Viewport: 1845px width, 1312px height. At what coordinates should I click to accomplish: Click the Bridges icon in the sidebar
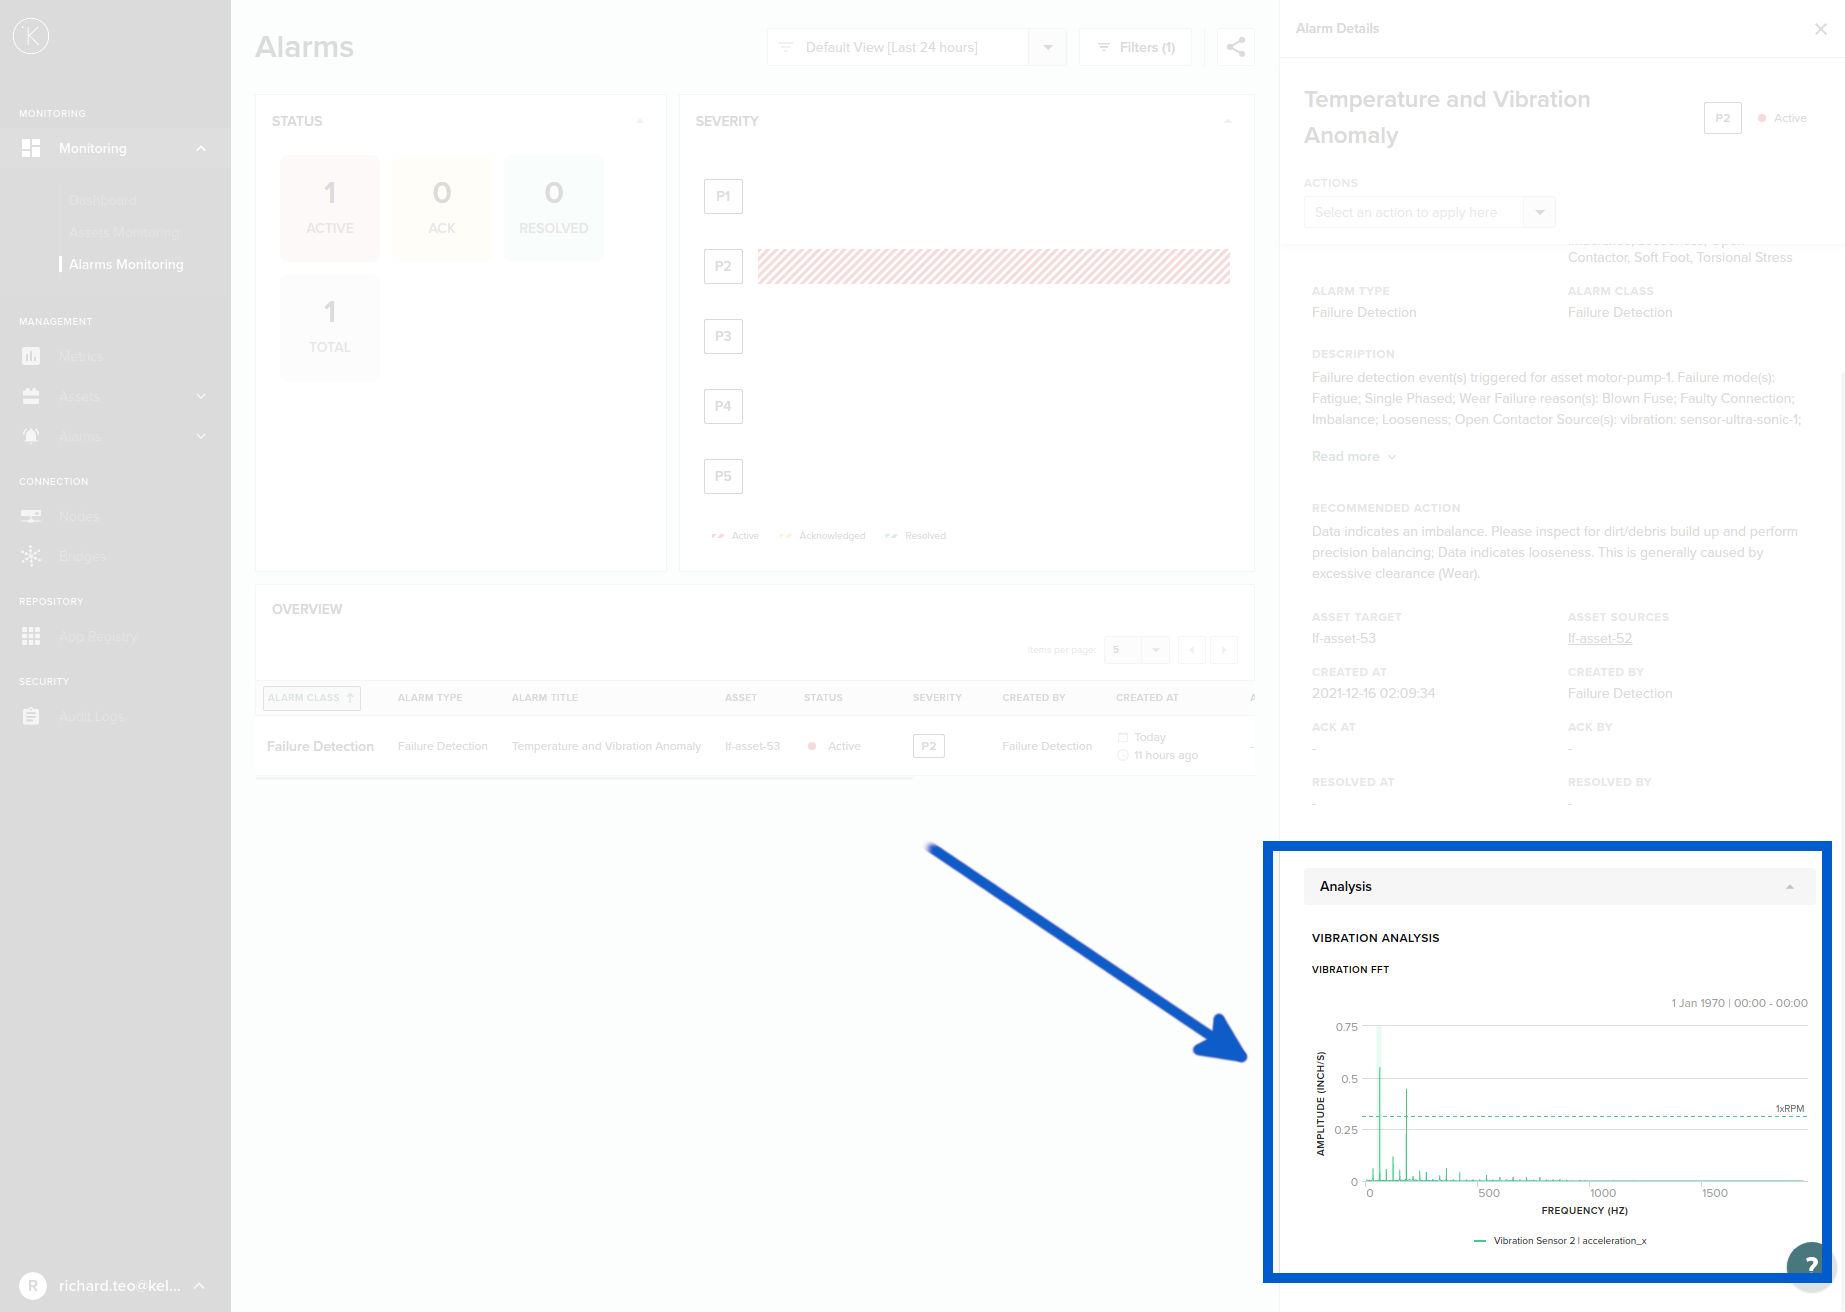pyautogui.click(x=31, y=556)
